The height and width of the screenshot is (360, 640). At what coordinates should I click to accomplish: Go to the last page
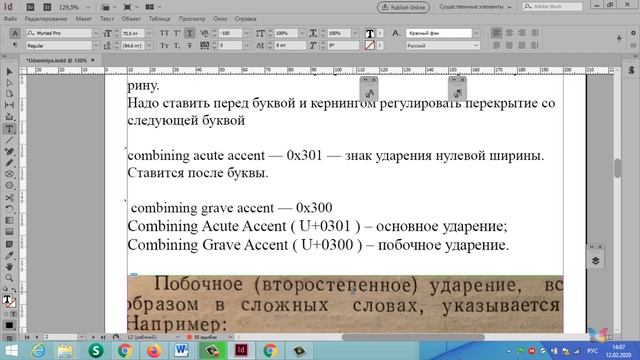(102, 337)
